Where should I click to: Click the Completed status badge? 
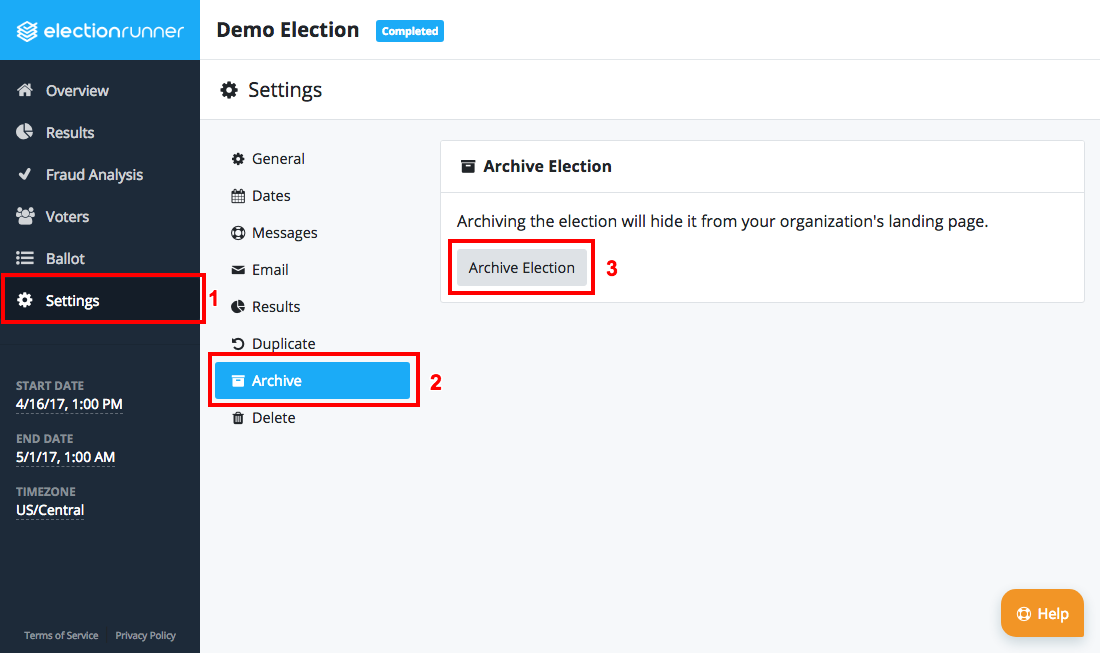(410, 31)
